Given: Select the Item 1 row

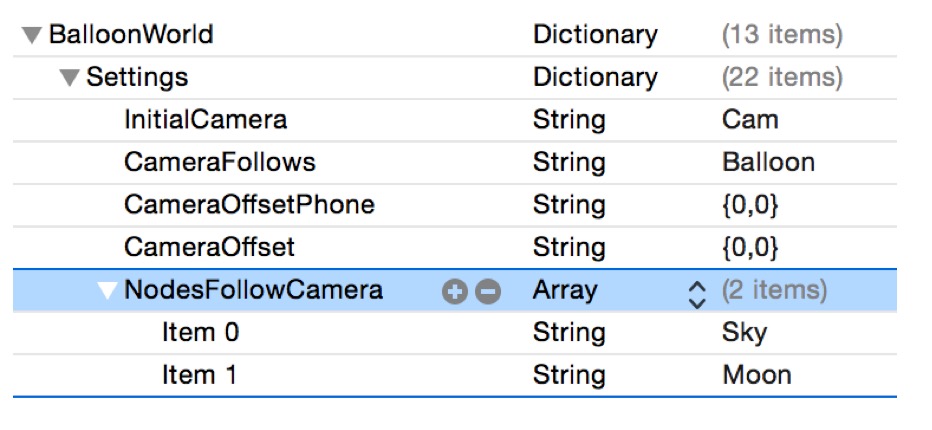Looking at the screenshot, I should click(200, 376).
